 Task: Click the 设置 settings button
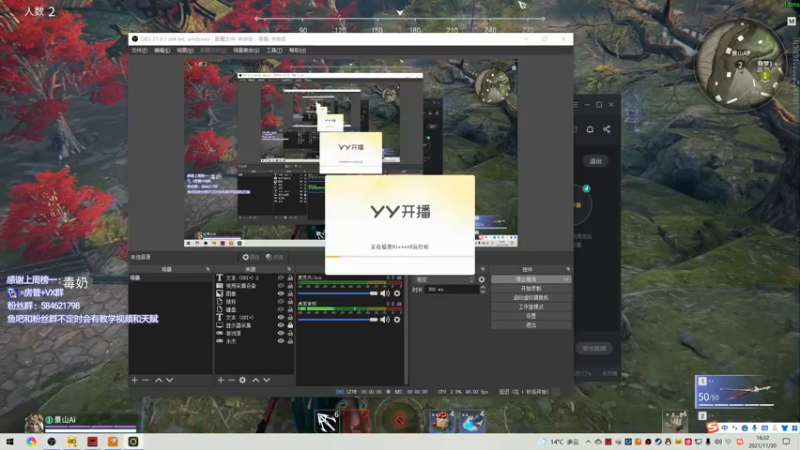pyautogui.click(x=531, y=316)
